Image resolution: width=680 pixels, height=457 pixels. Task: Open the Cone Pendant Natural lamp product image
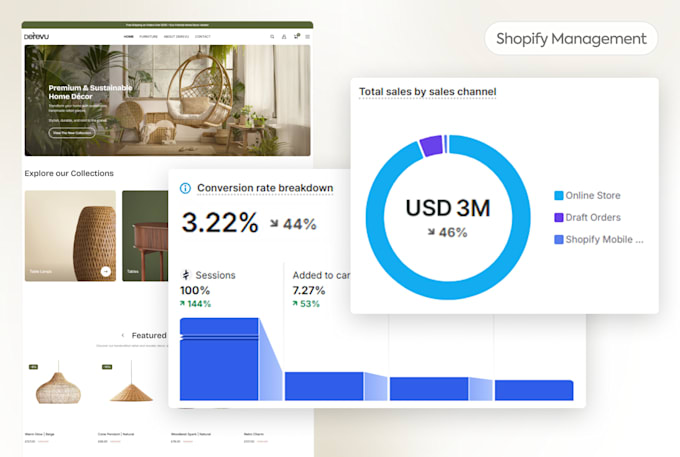[131, 382]
